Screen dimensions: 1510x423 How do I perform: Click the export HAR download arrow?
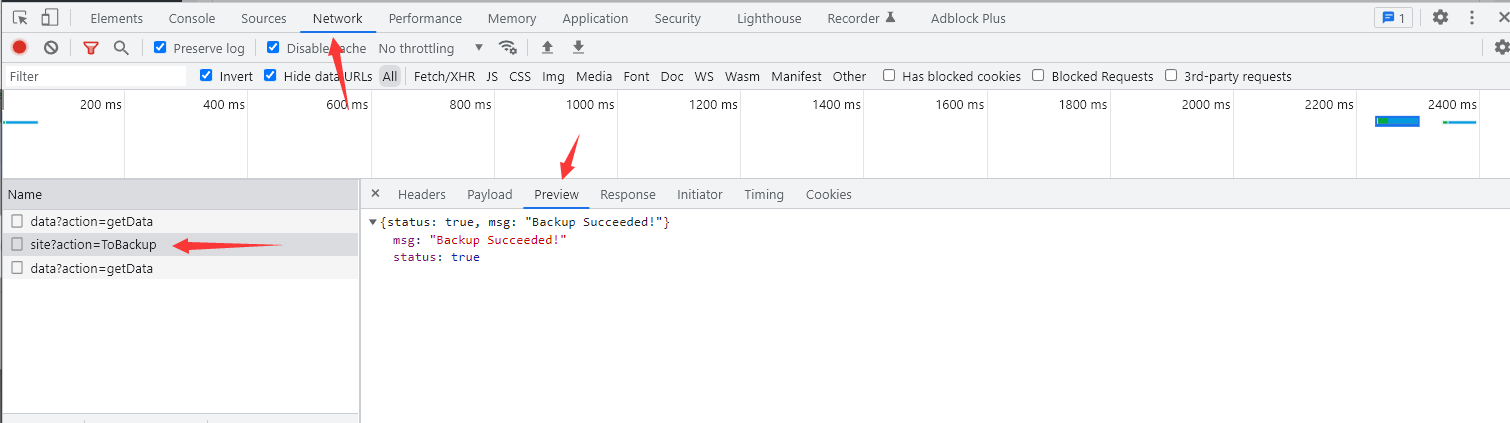click(578, 47)
